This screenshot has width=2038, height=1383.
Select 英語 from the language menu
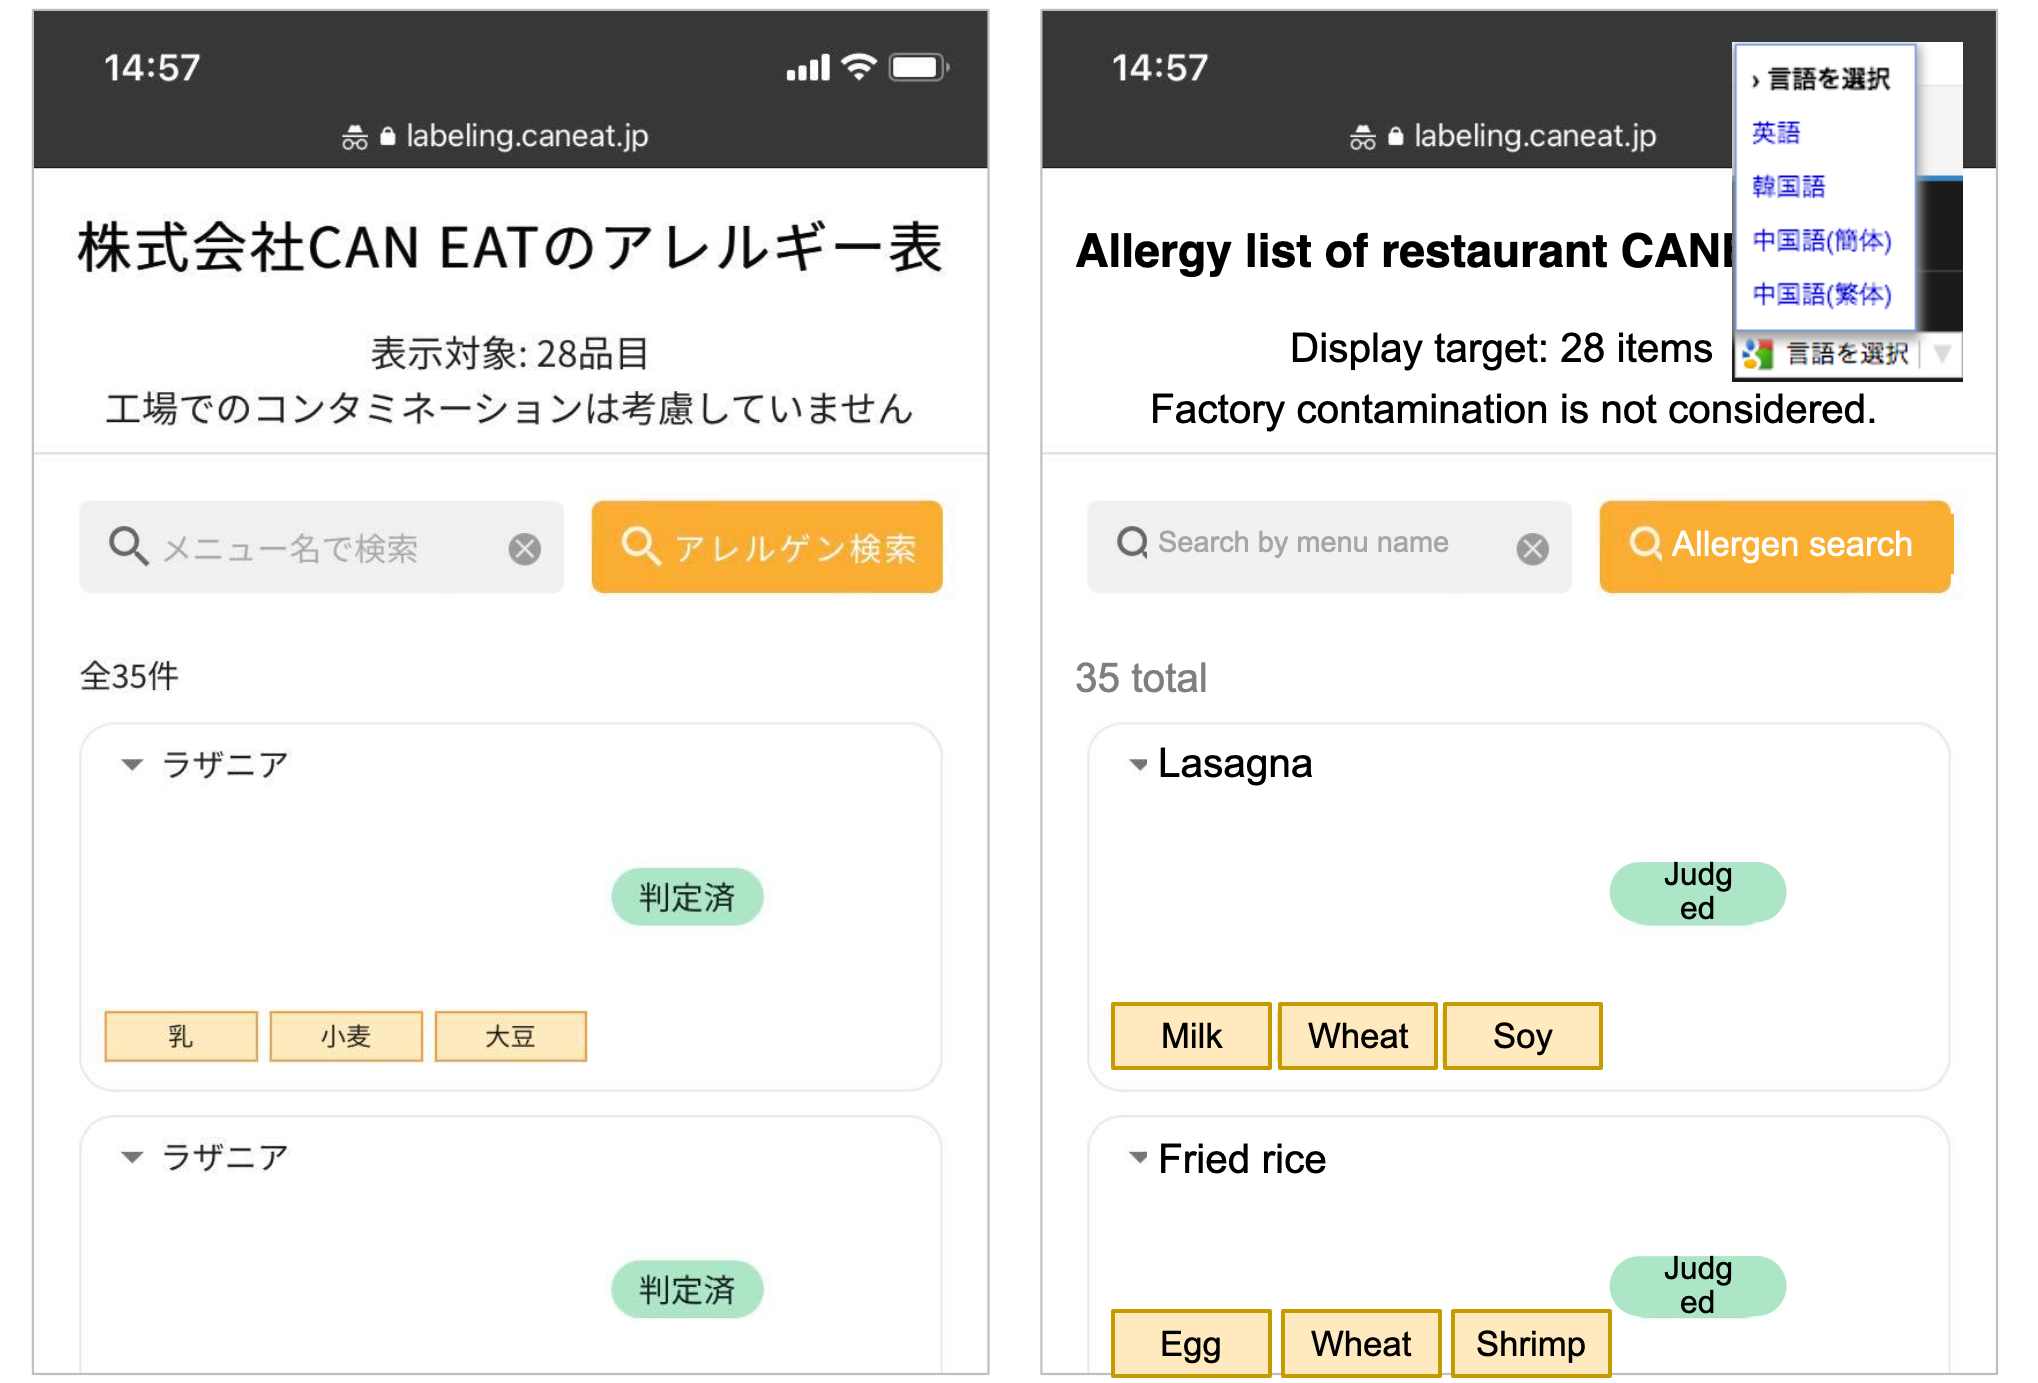[x=1776, y=133]
